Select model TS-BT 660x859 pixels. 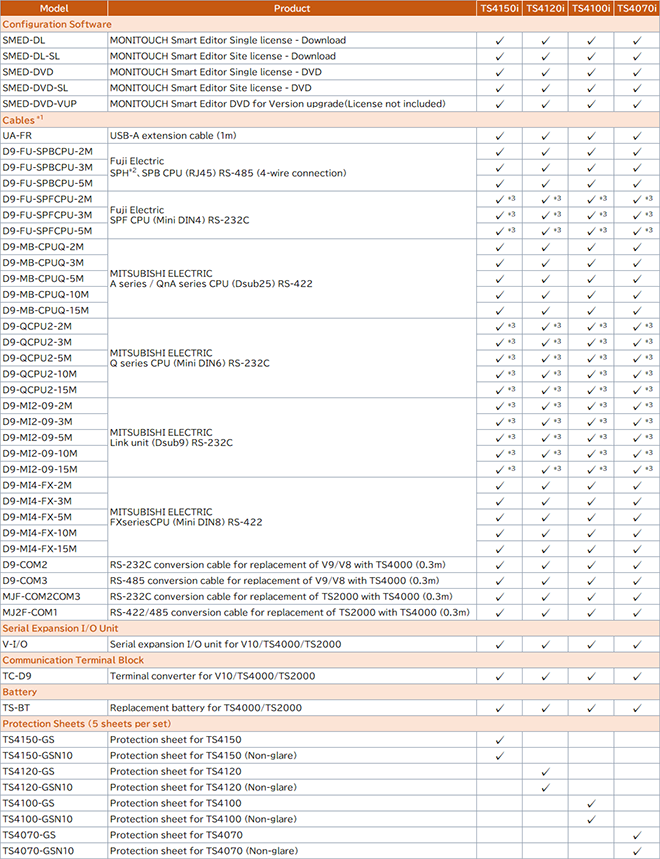16,708
